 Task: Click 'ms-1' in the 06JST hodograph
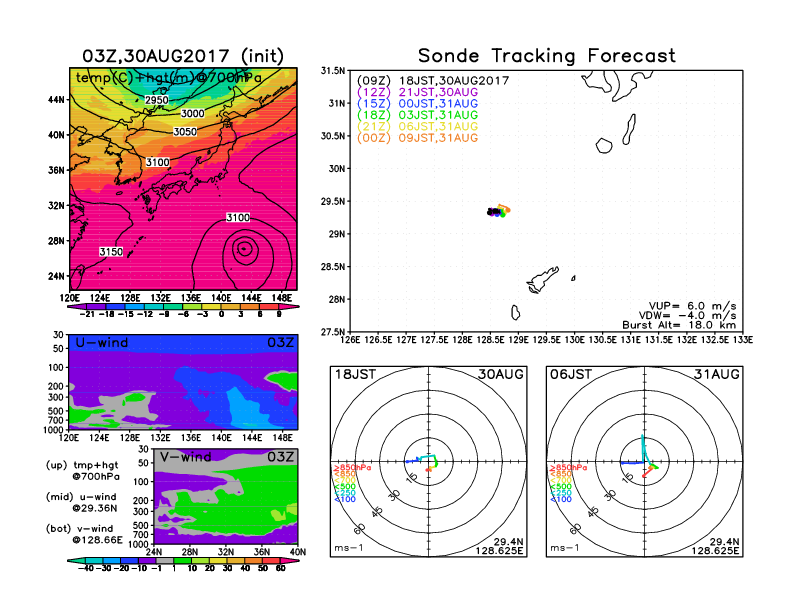(564, 548)
